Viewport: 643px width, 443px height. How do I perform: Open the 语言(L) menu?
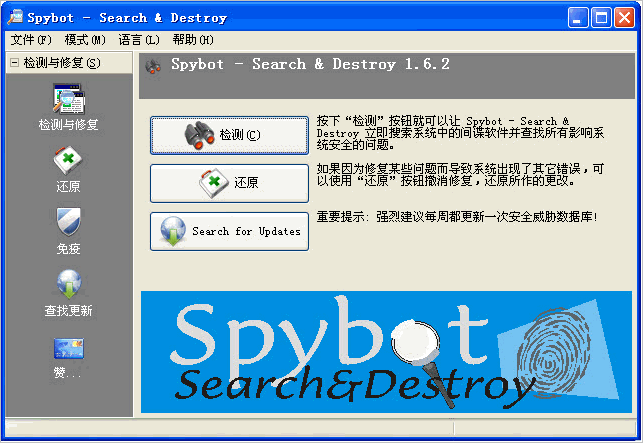coord(139,40)
